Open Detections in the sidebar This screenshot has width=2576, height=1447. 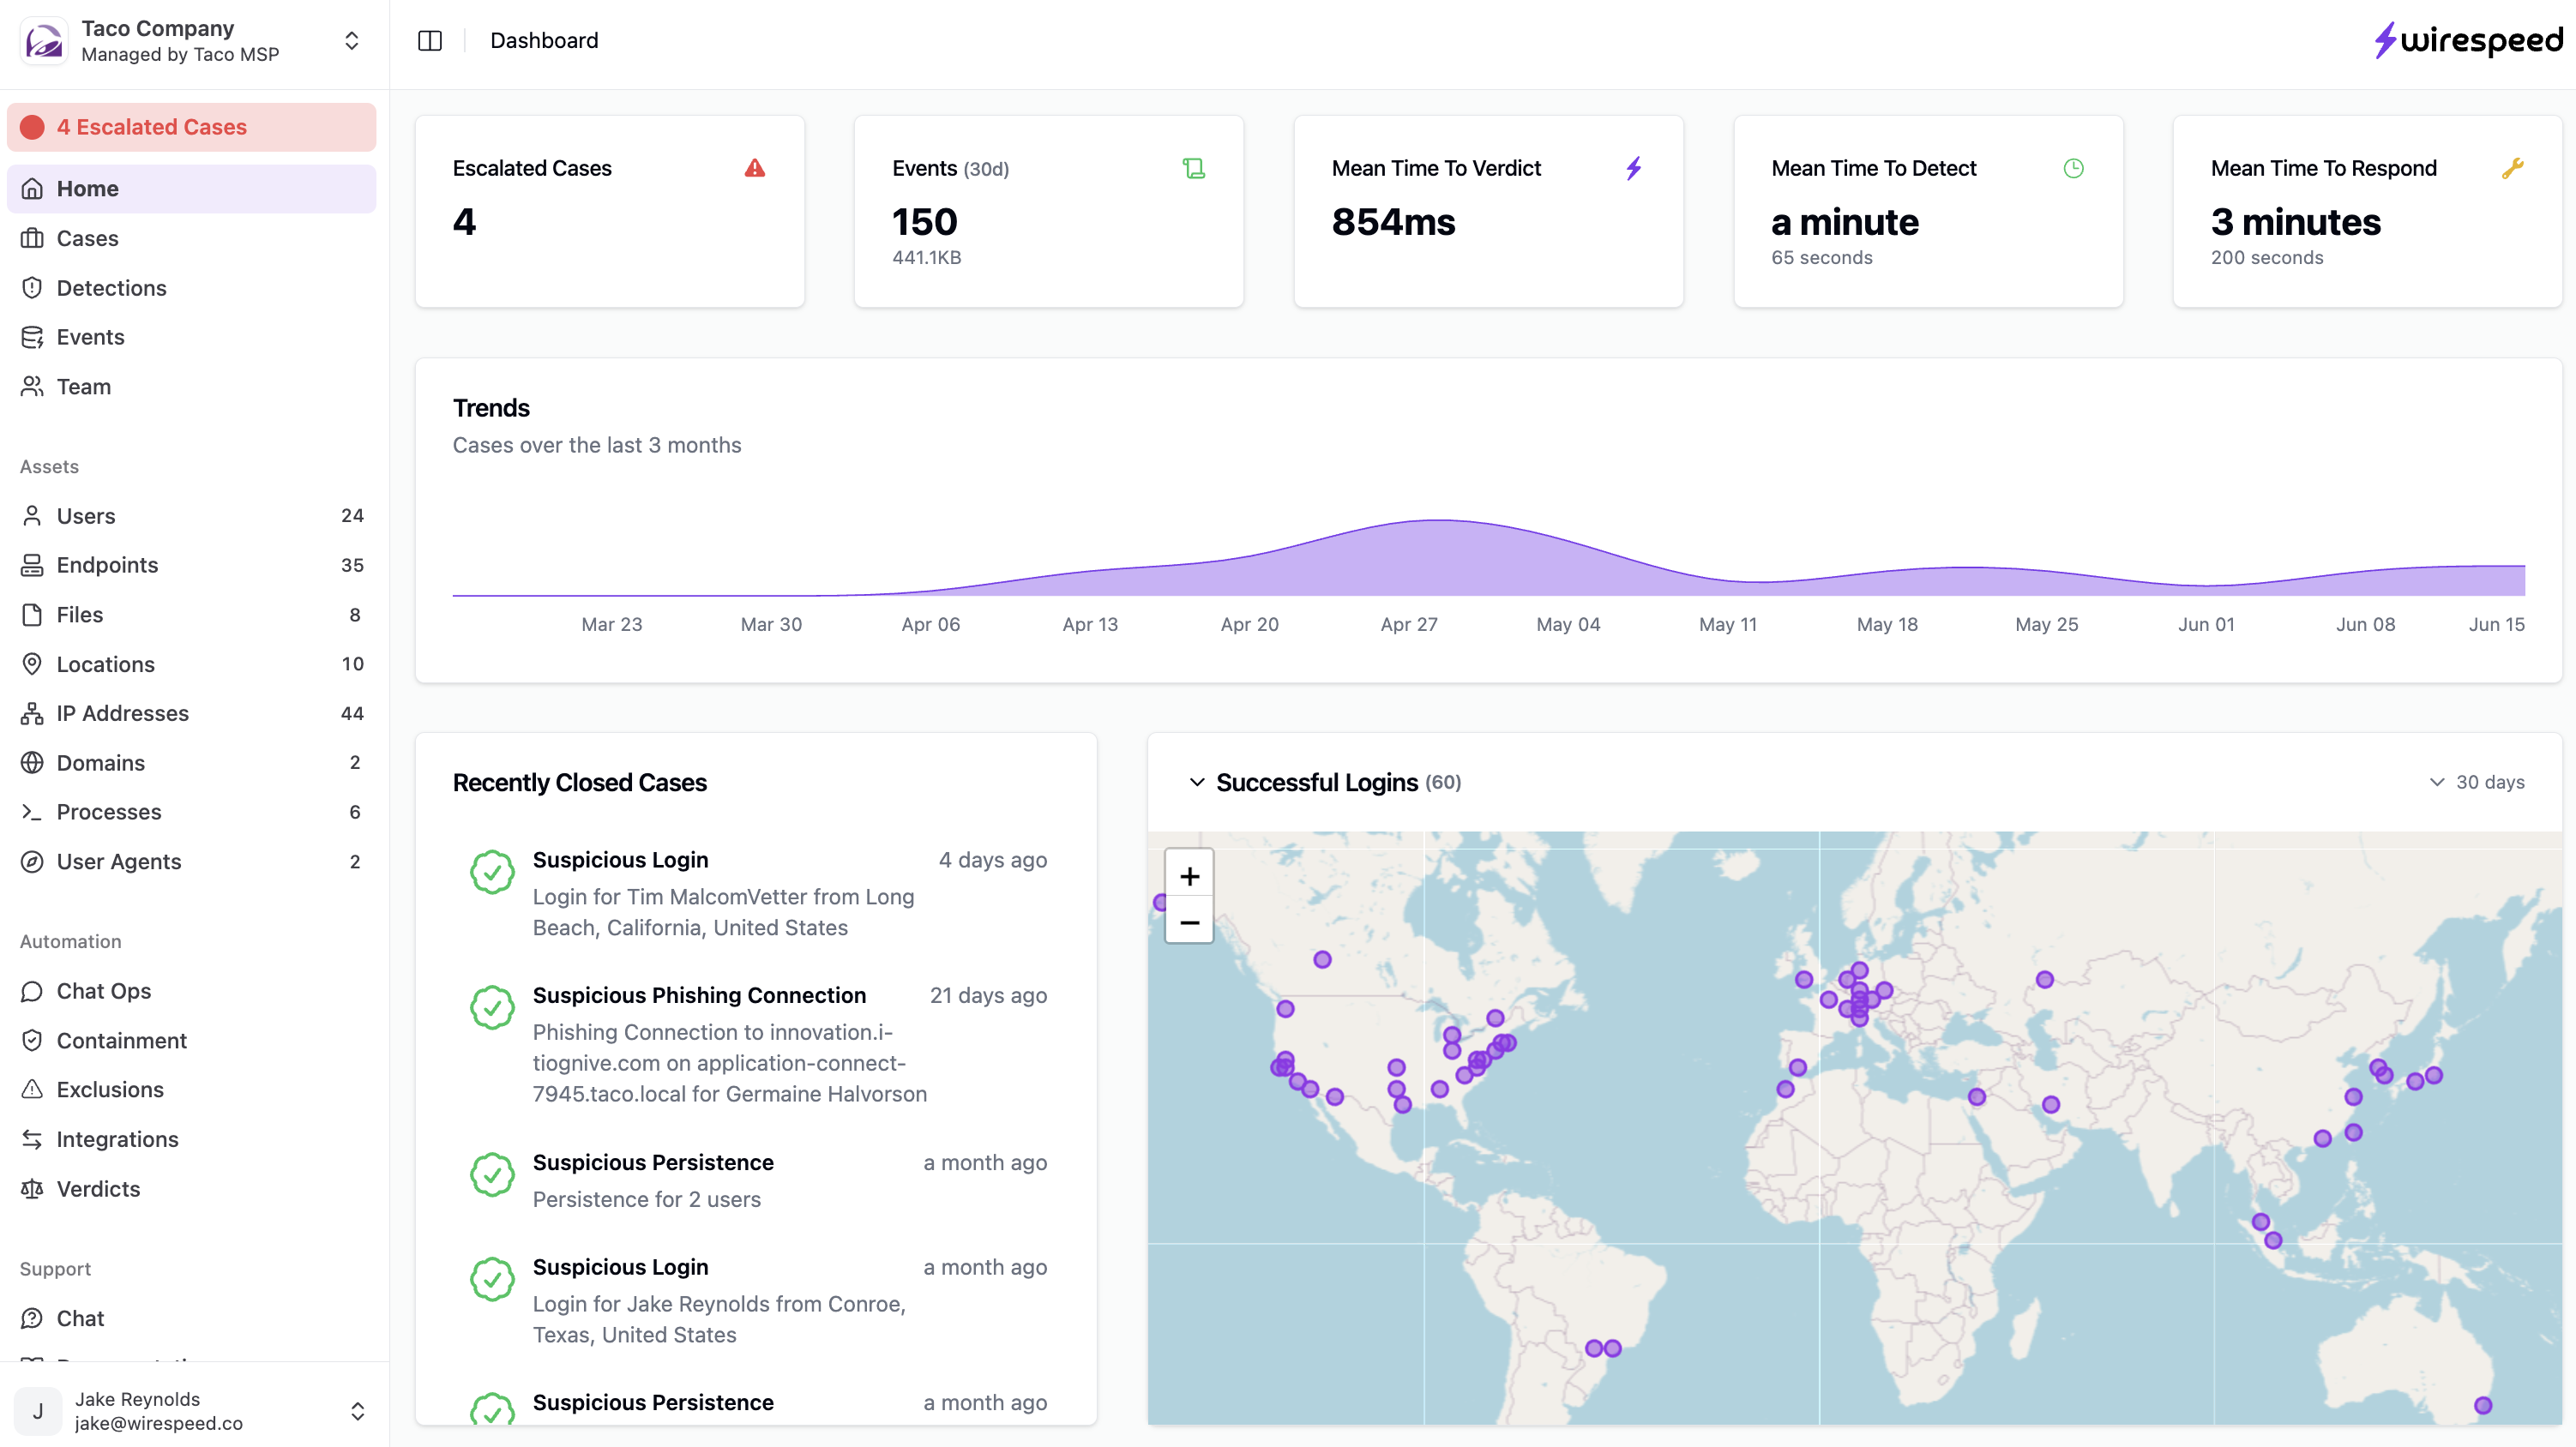click(x=111, y=288)
